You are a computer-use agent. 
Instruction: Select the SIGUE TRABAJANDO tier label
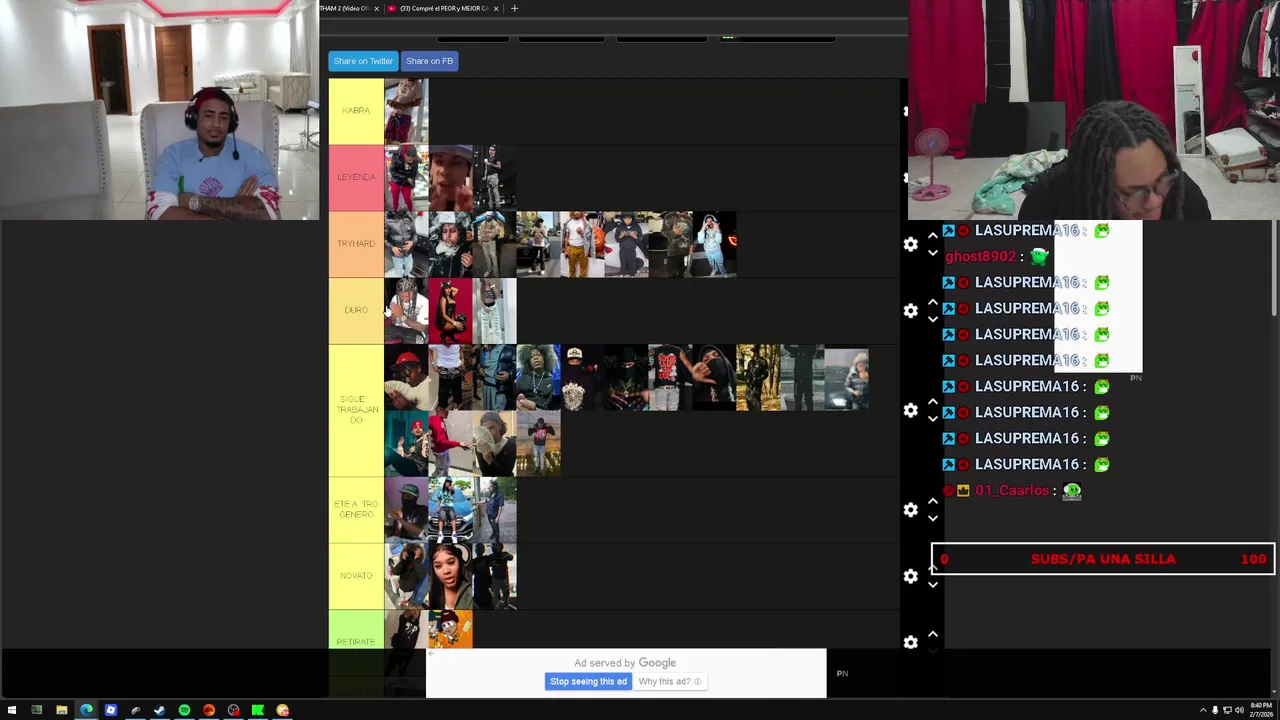(356, 410)
